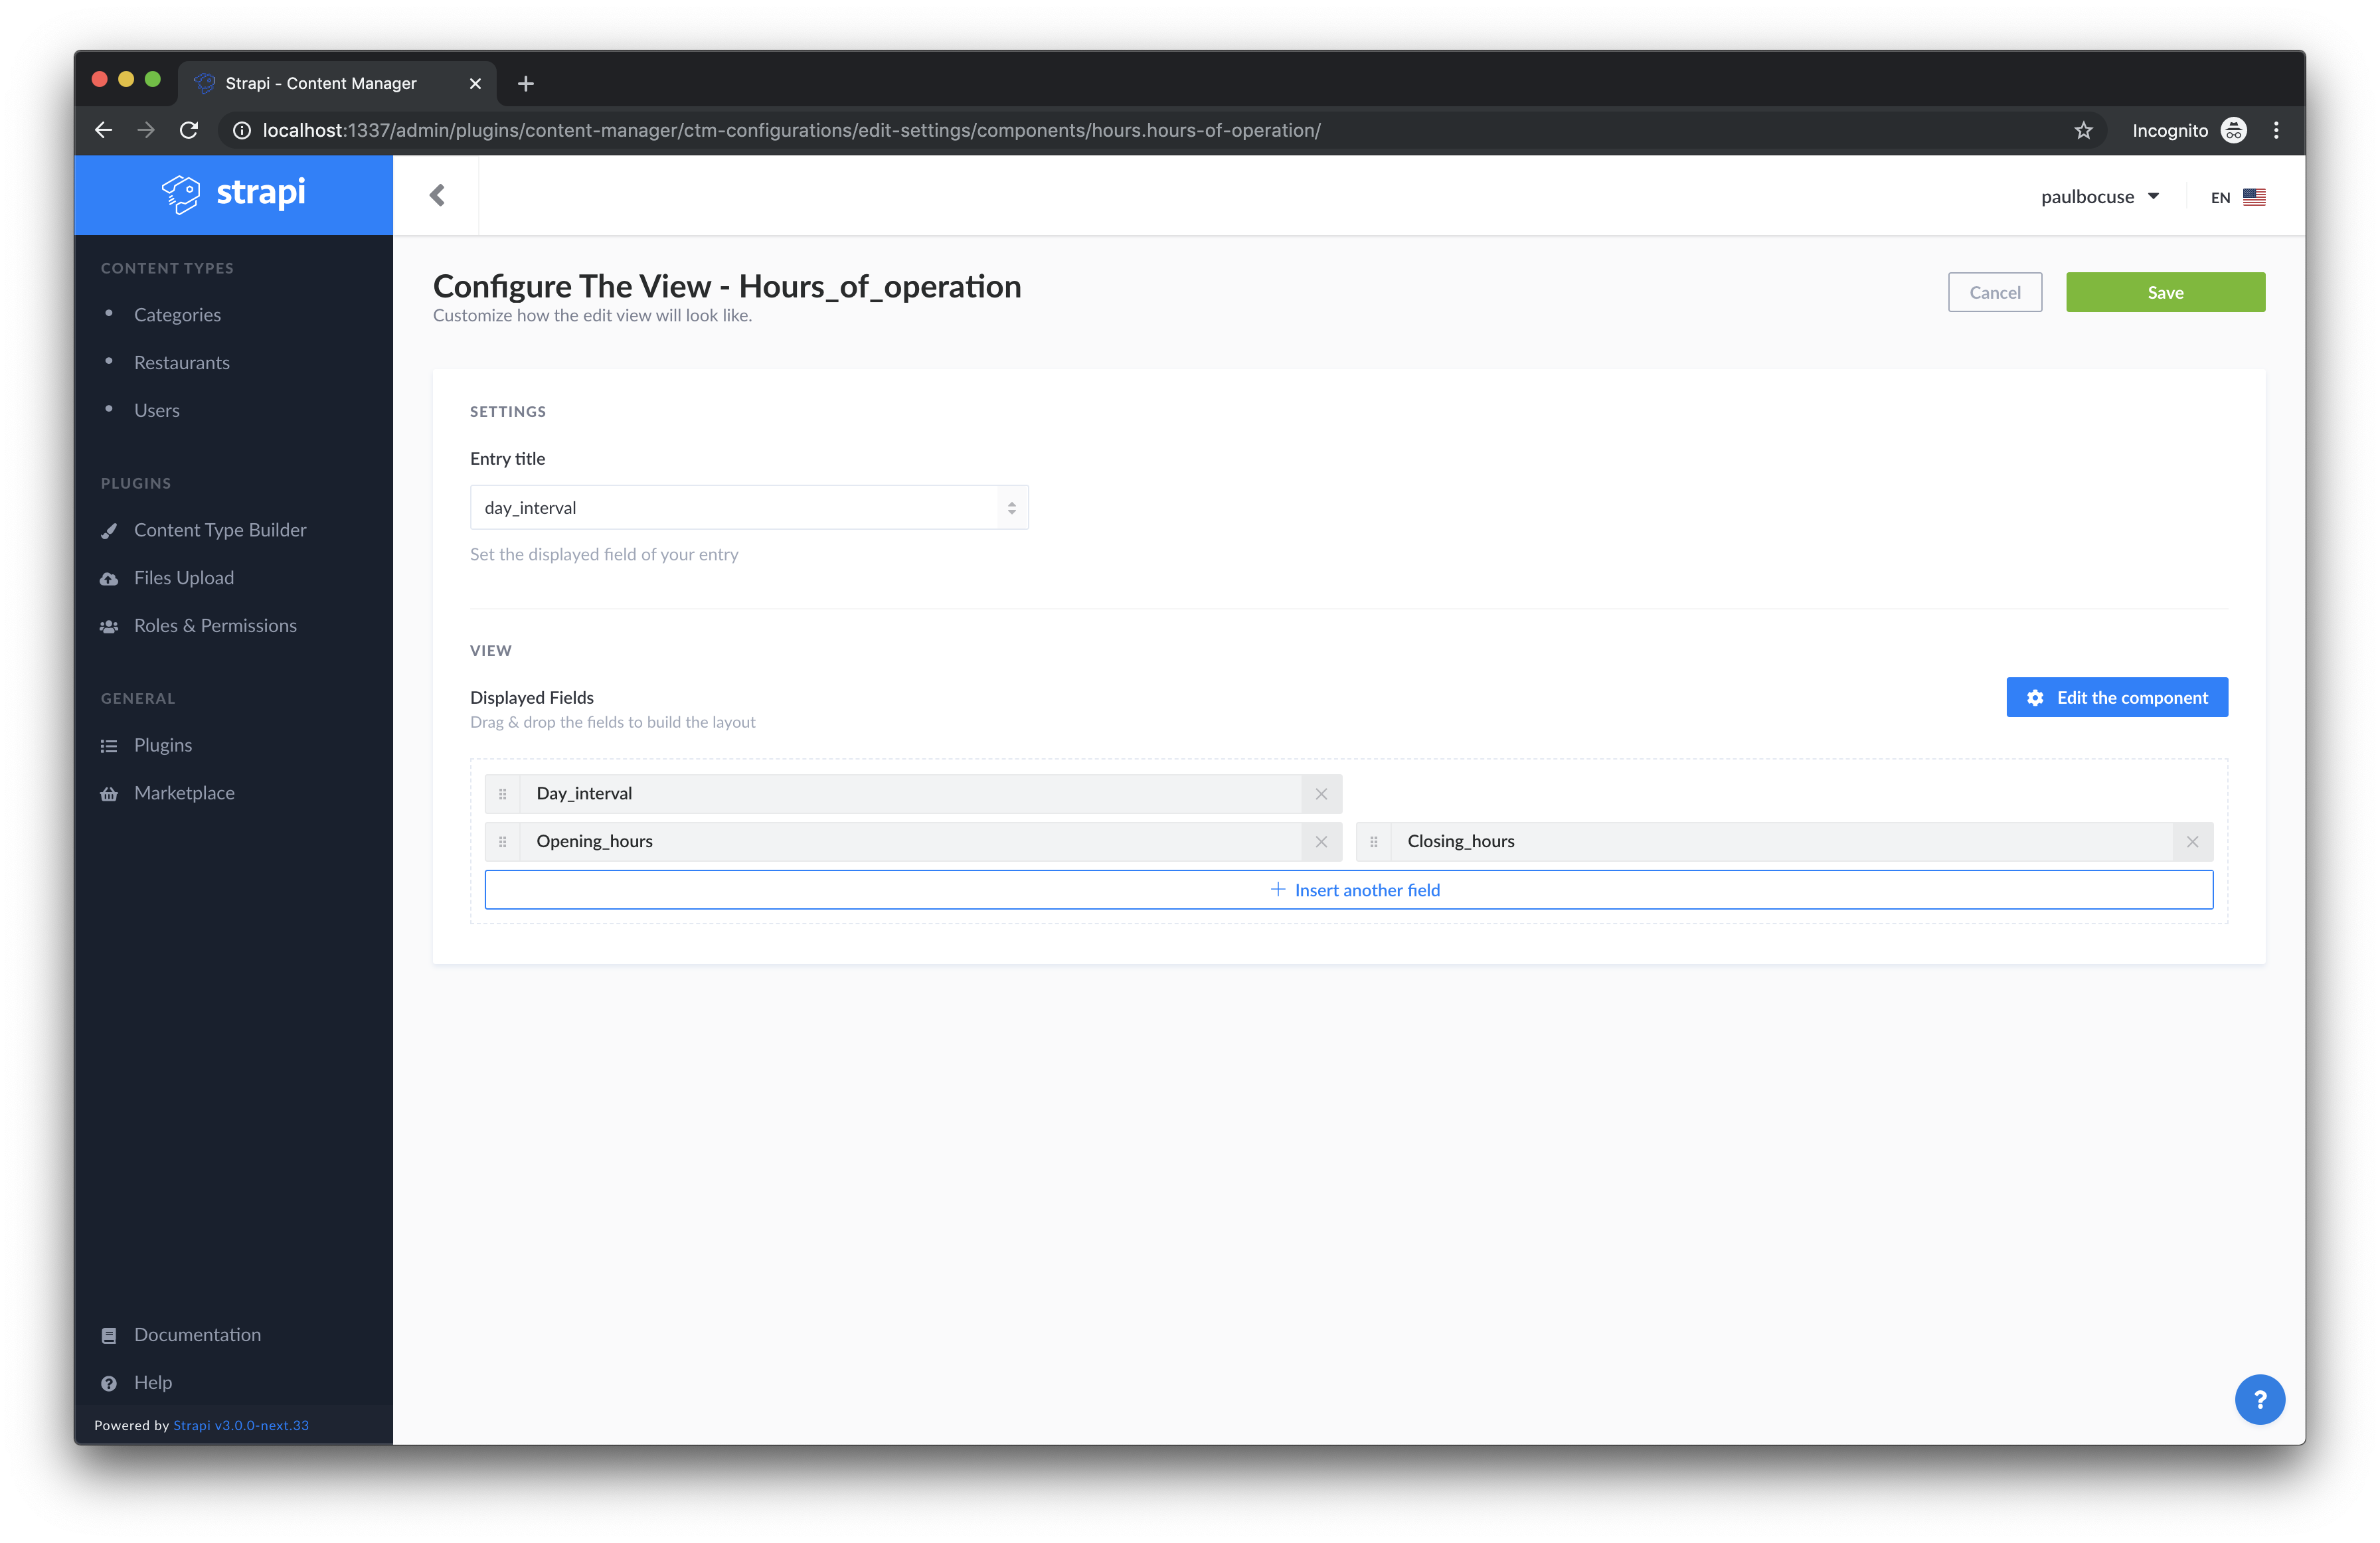Click the browser reload icon
This screenshot has height=1543, width=2380.
point(189,130)
